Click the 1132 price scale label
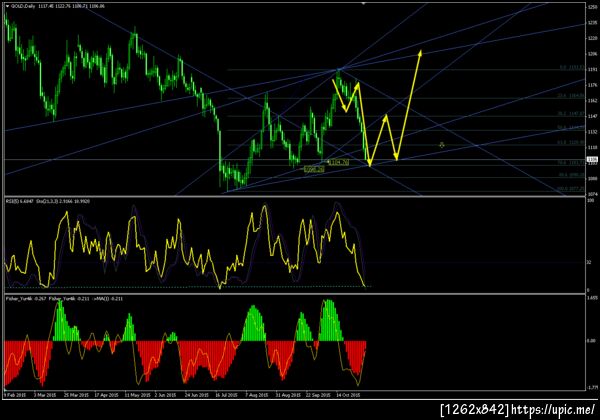This screenshot has width=600, height=420. coord(592,132)
